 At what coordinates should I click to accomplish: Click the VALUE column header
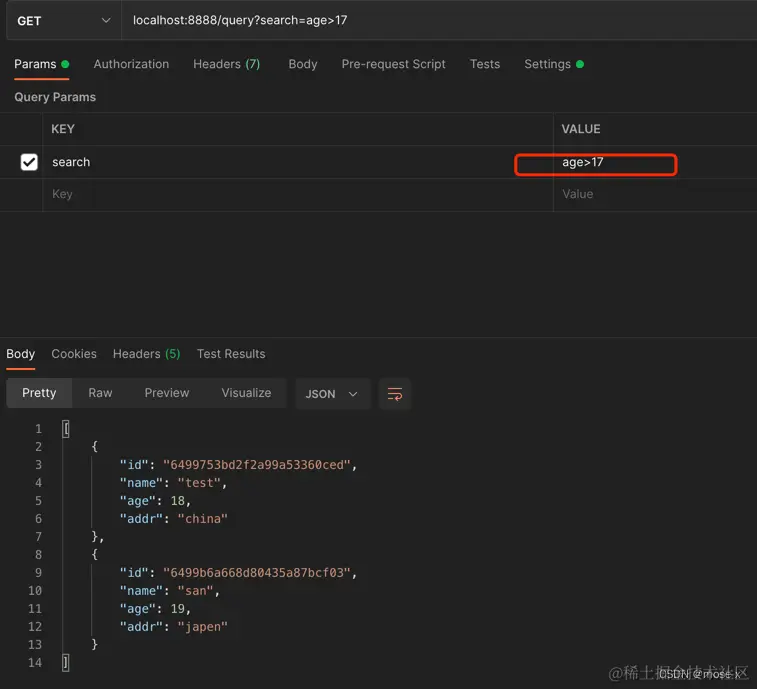(581, 129)
